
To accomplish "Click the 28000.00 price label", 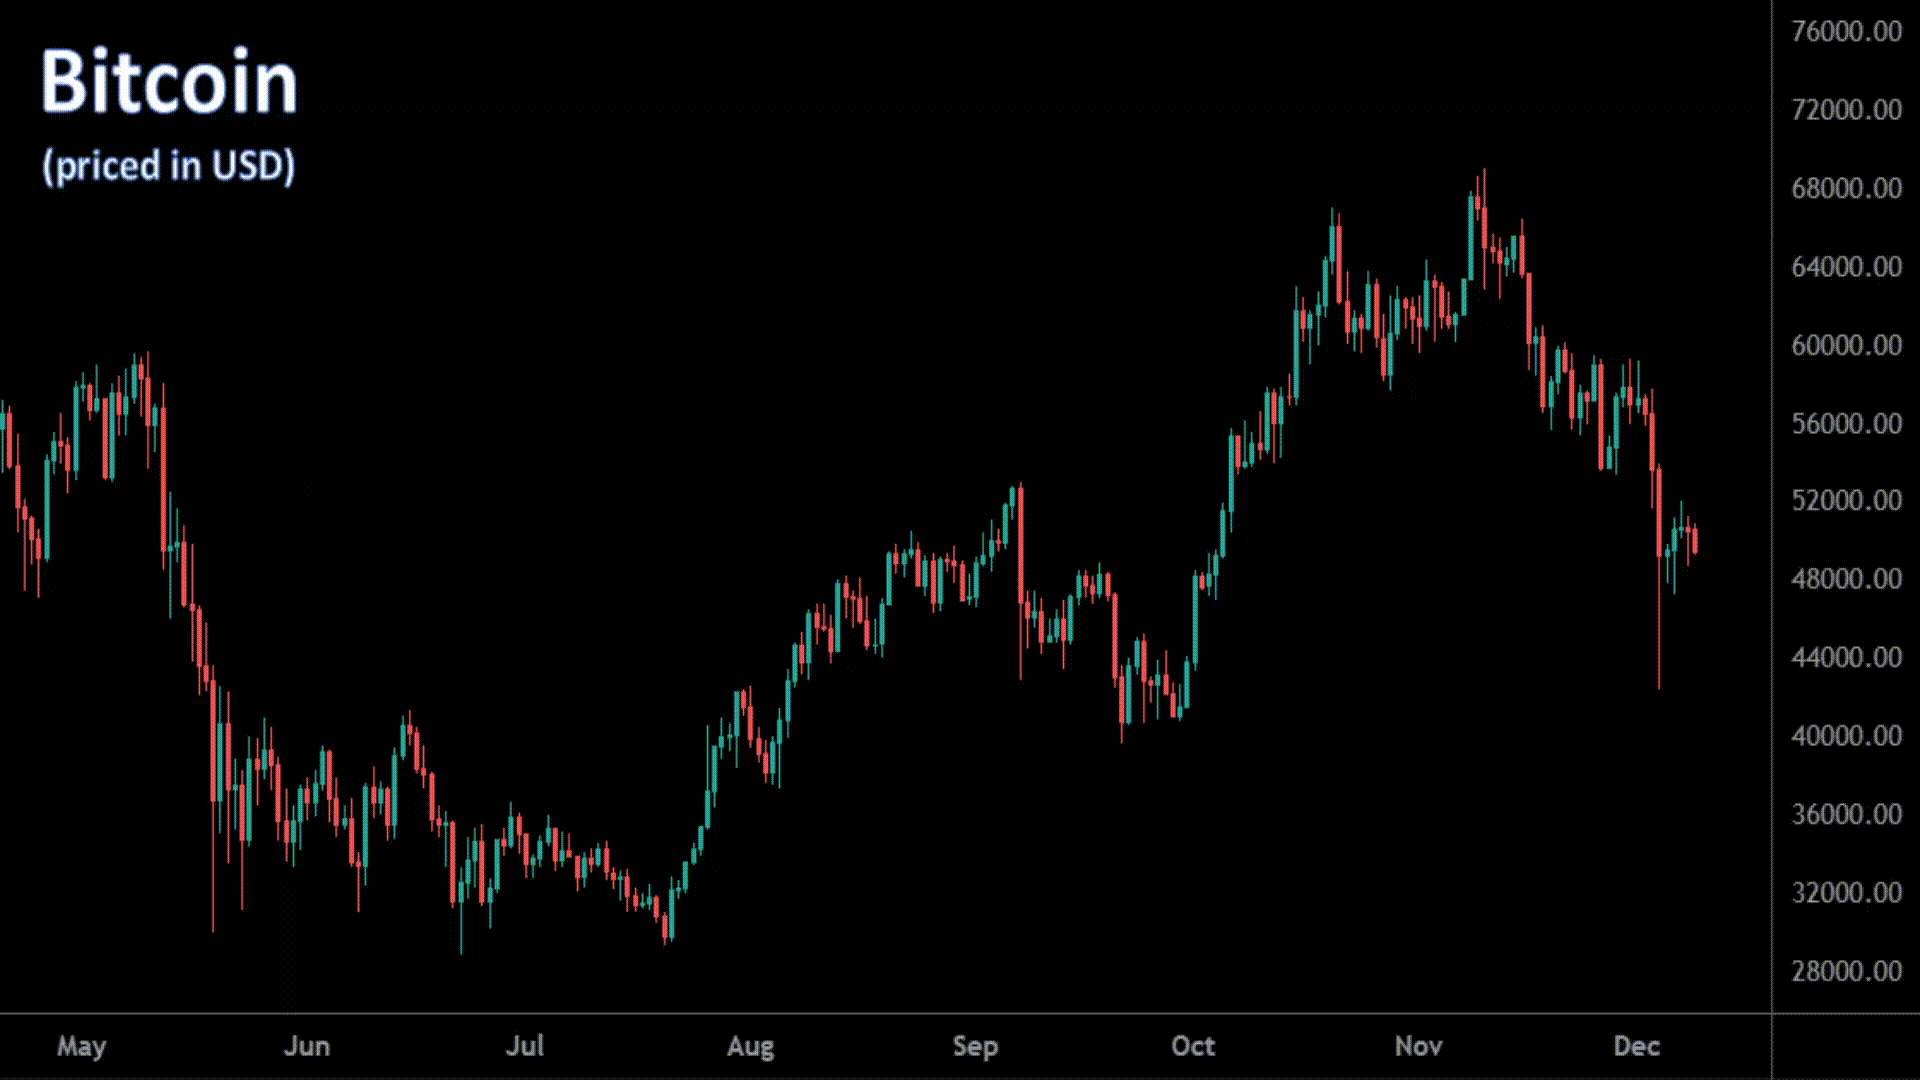I will click(x=1846, y=971).
